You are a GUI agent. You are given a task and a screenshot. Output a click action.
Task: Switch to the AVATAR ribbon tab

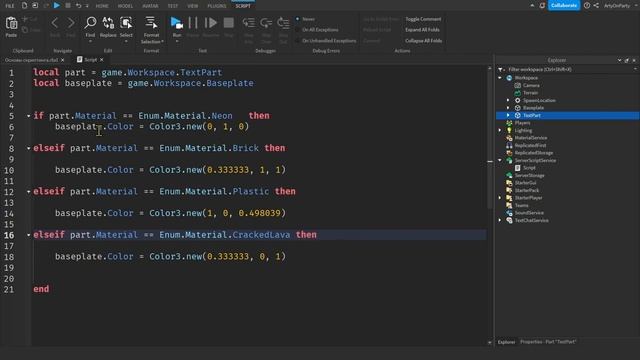click(150, 6)
